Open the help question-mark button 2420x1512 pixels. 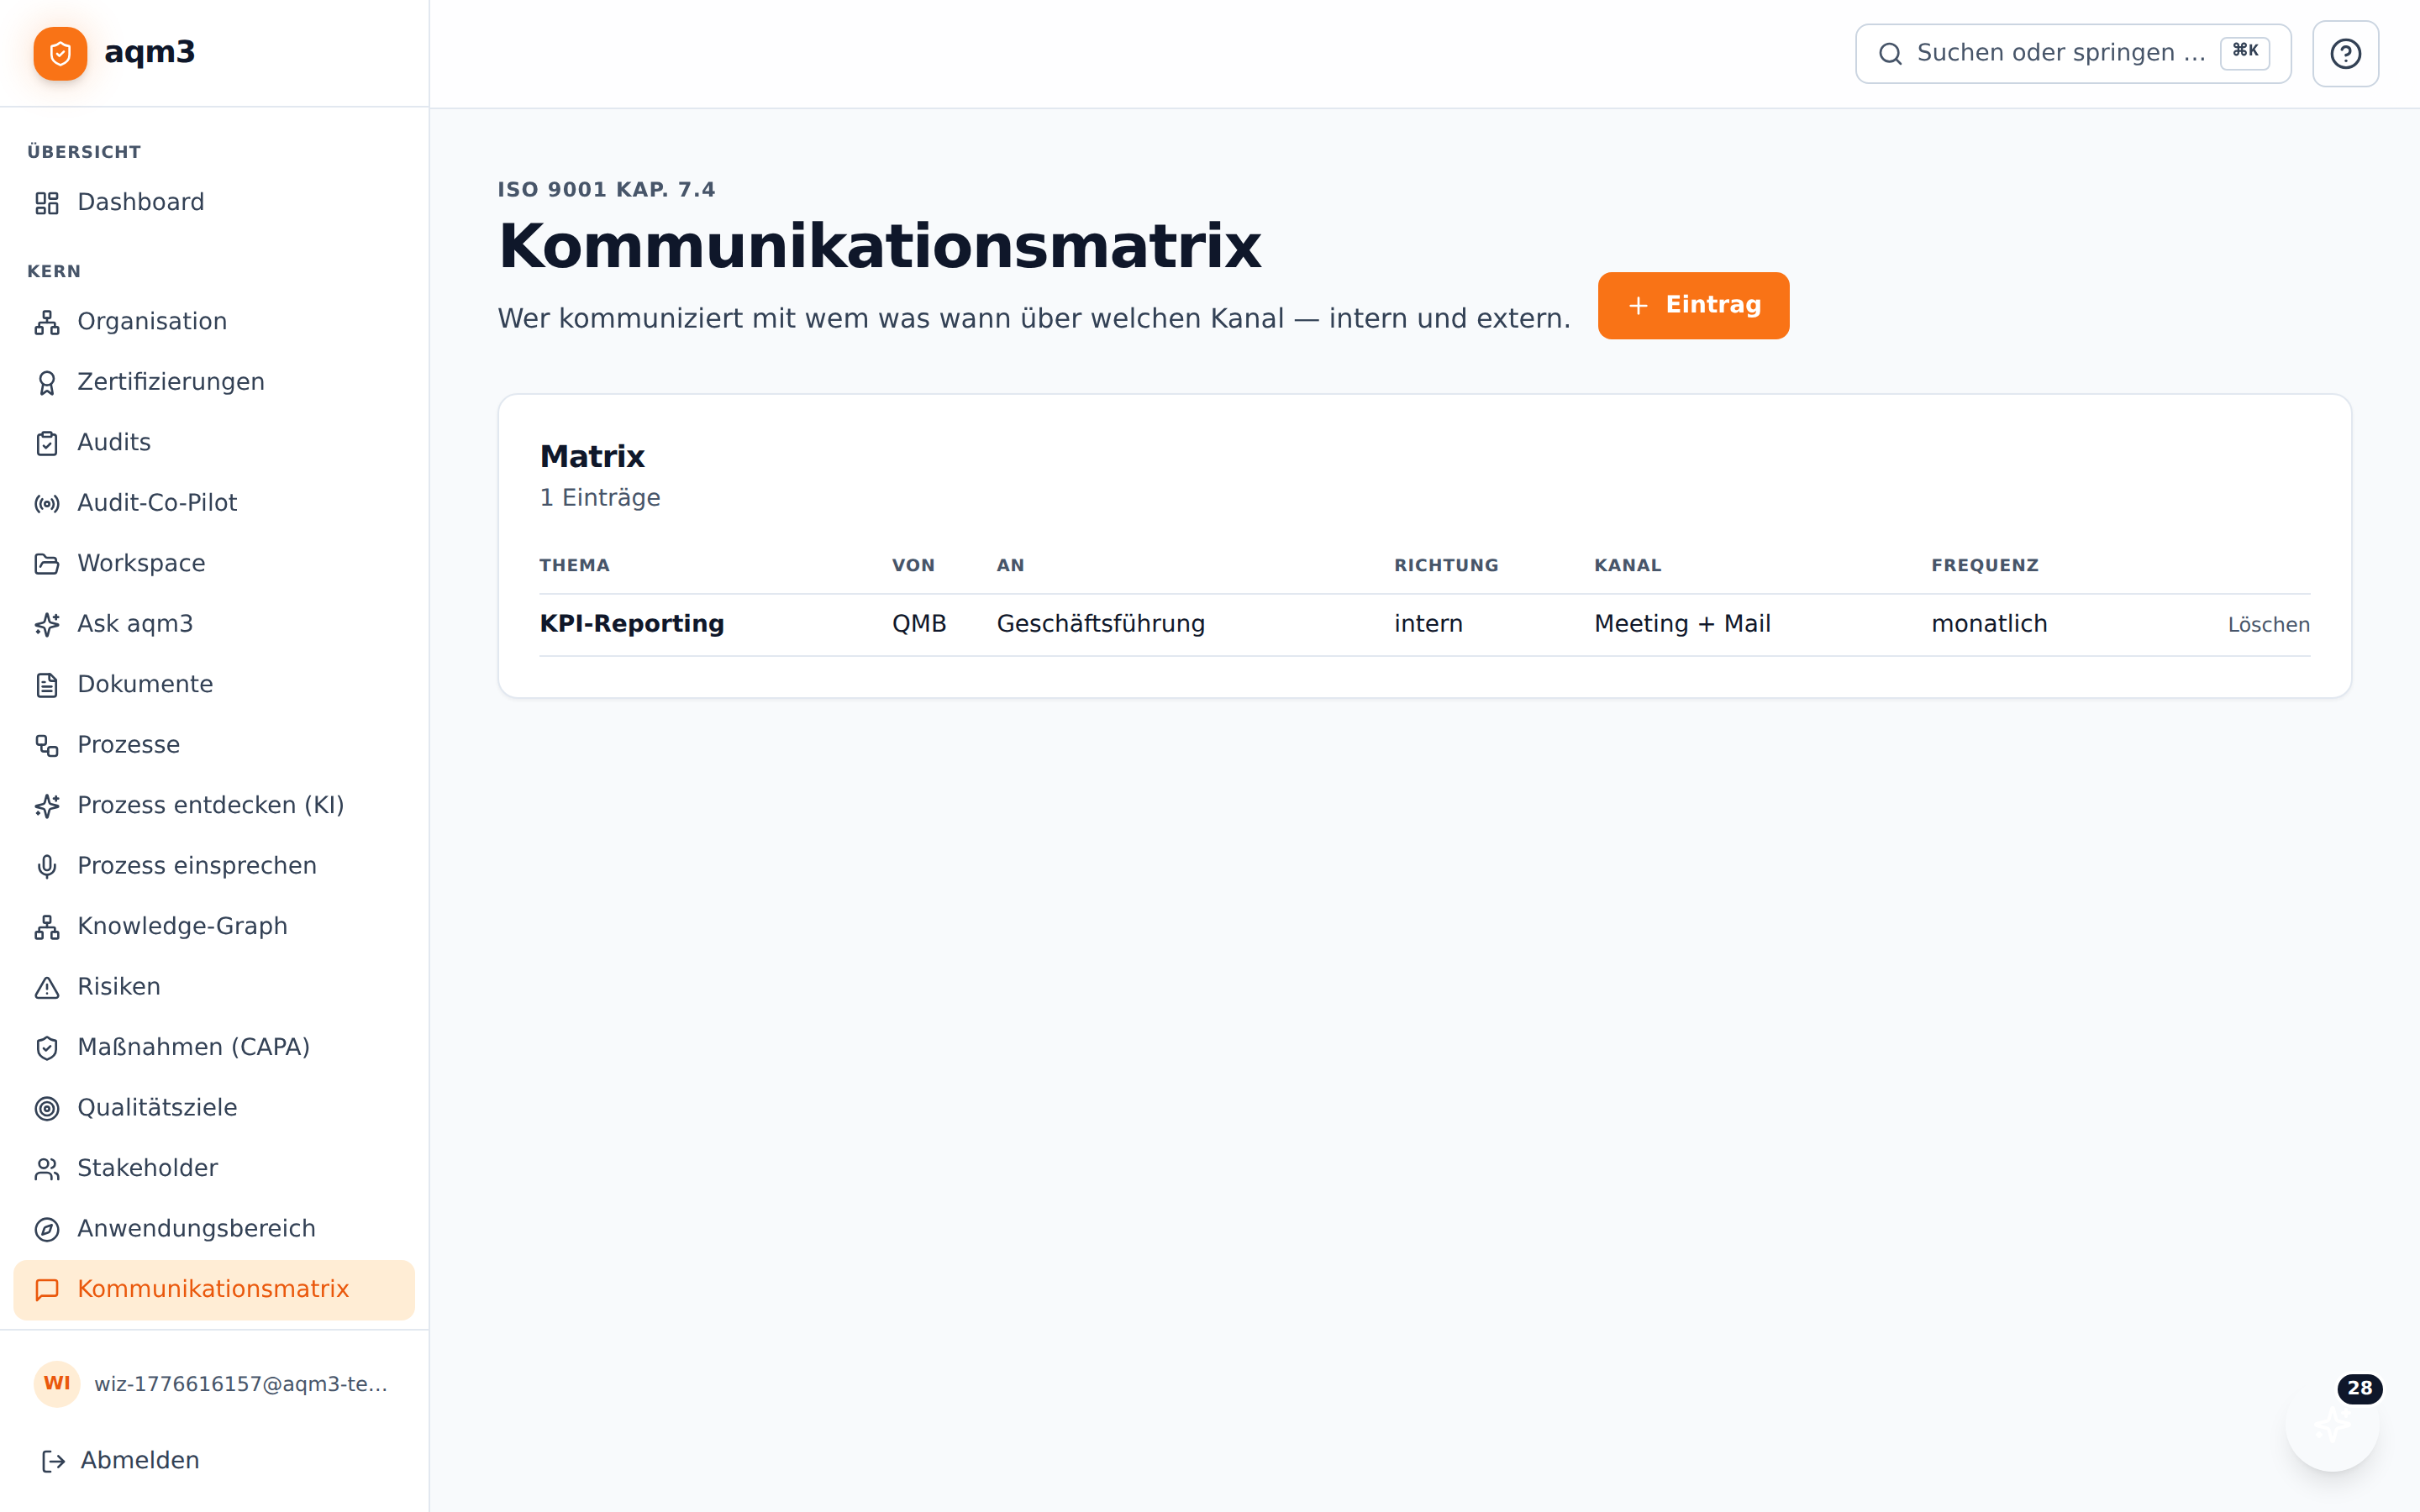[2345, 54]
